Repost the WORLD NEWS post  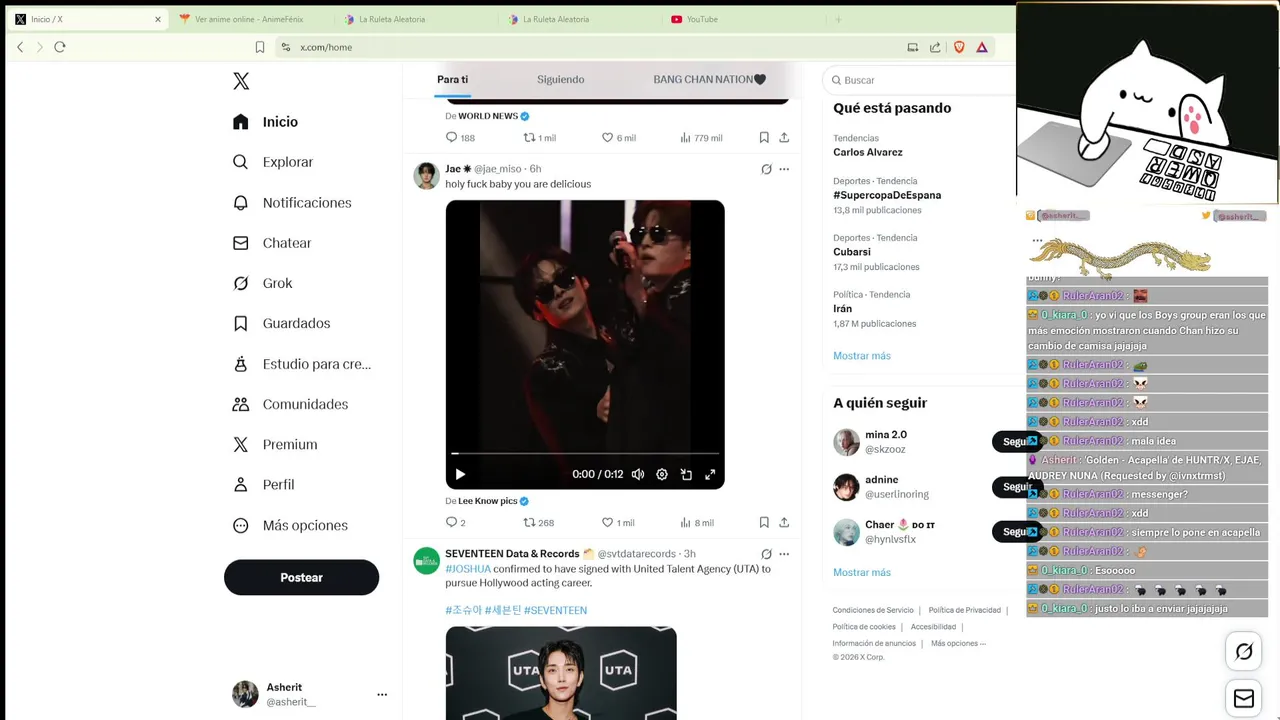(x=540, y=137)
